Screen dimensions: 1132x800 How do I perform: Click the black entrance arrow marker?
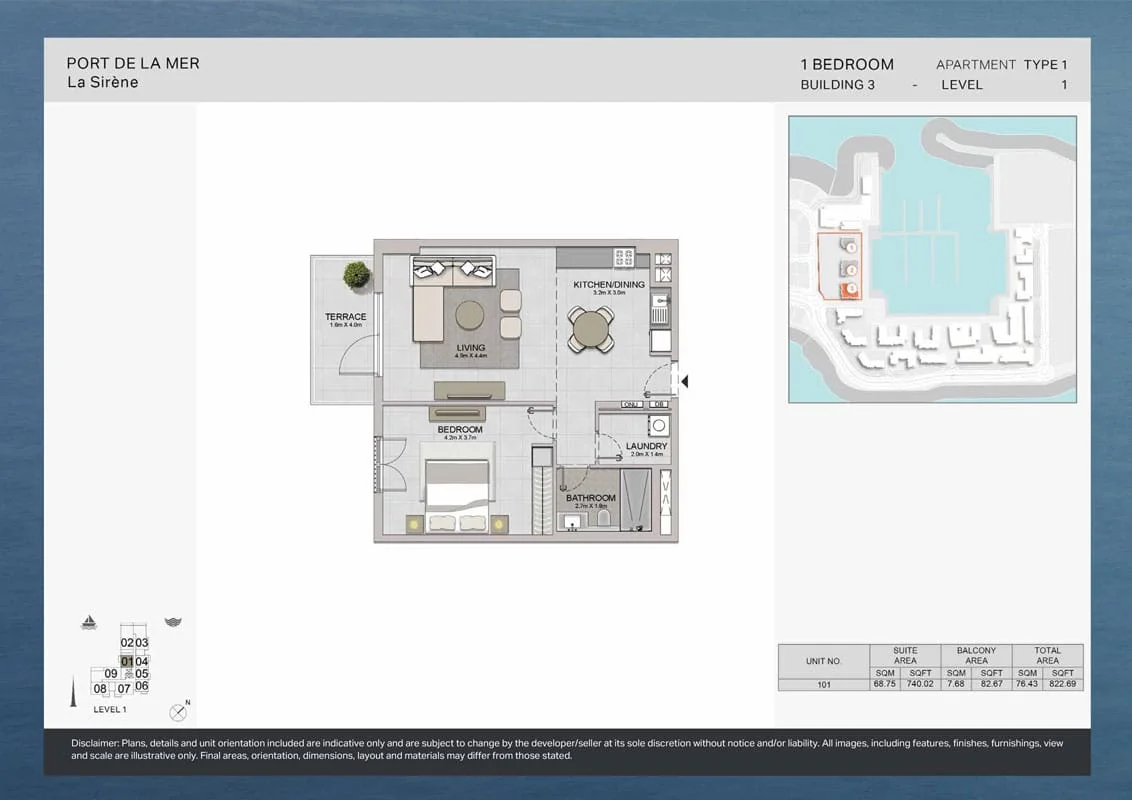click(x=684, y=380)
